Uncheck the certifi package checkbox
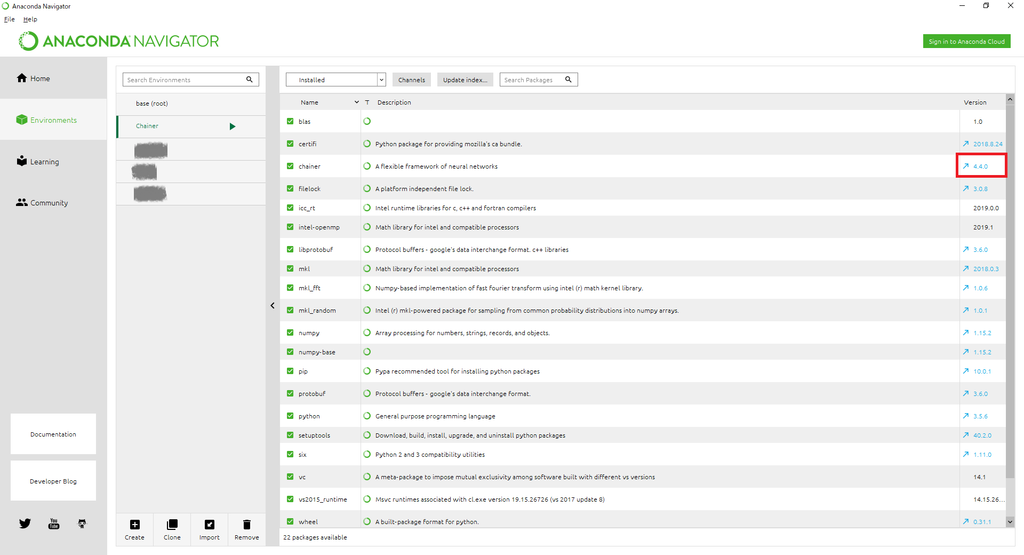The image size is (1024, 555). pos(290,144)
